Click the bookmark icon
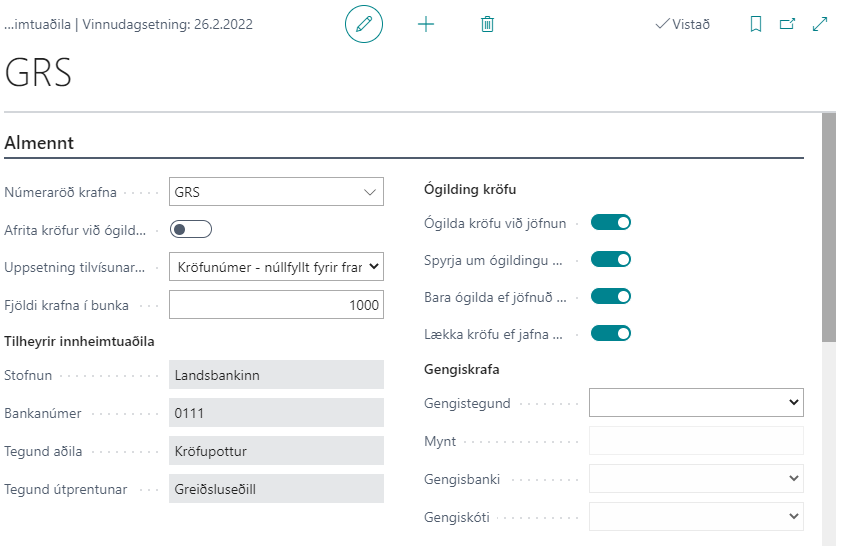 pos(756,24)
